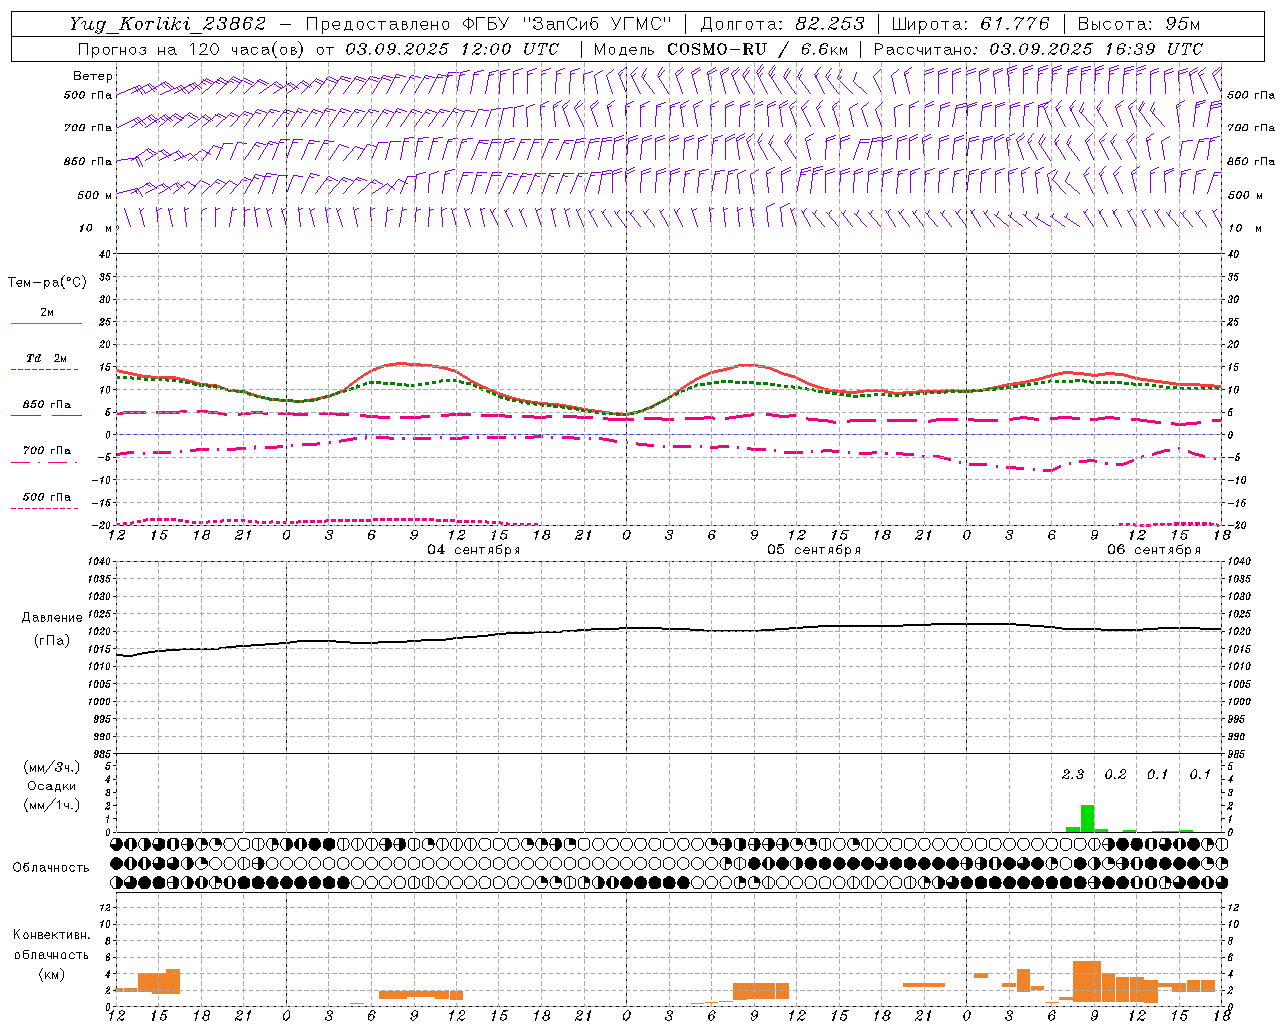Click the '05 сентября' date label
1280x1024 pixels.
click(x=814, y=550)
